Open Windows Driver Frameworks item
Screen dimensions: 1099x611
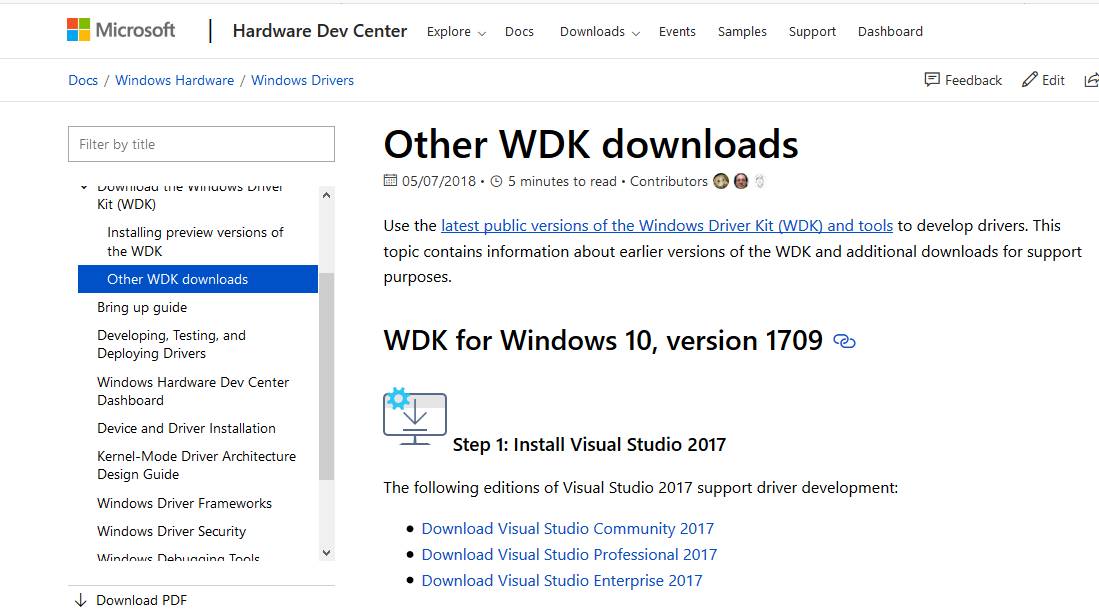point(184,503)
